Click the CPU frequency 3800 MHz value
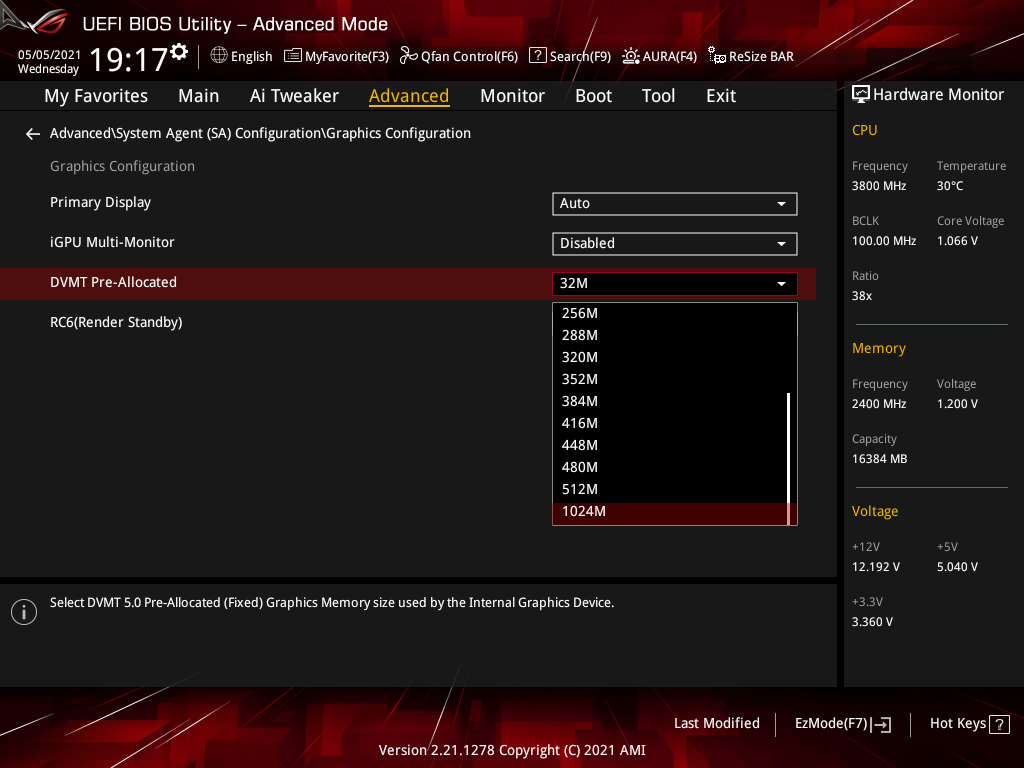The width and height of the screenshot is (1024, 768). pos(878,186)
